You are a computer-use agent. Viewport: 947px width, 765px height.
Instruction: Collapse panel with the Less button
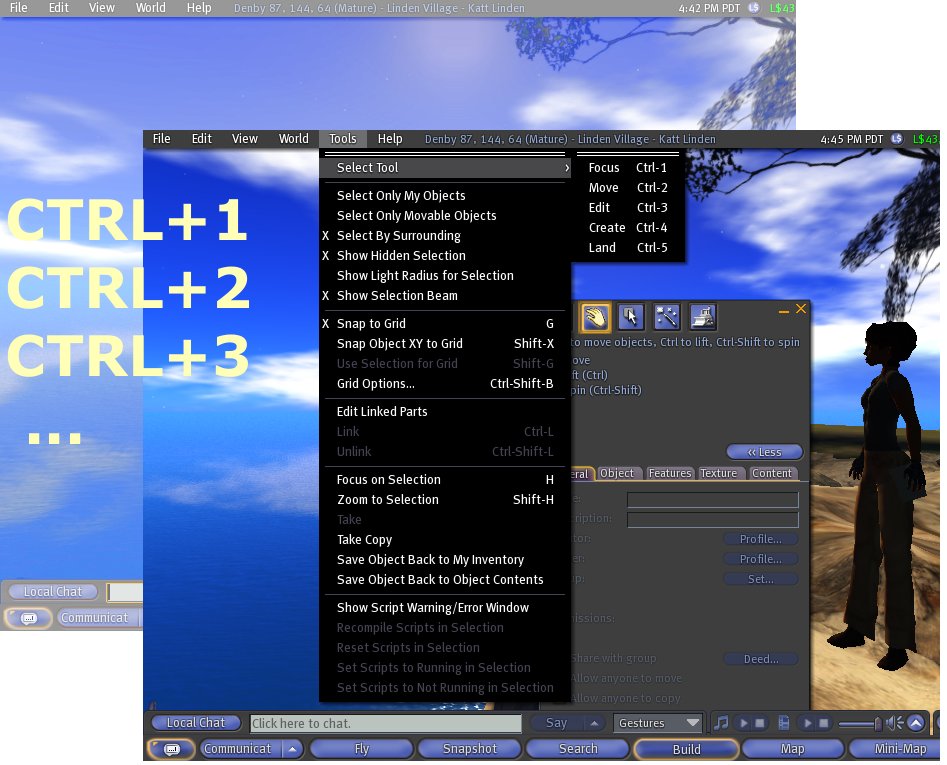[765, 452]
